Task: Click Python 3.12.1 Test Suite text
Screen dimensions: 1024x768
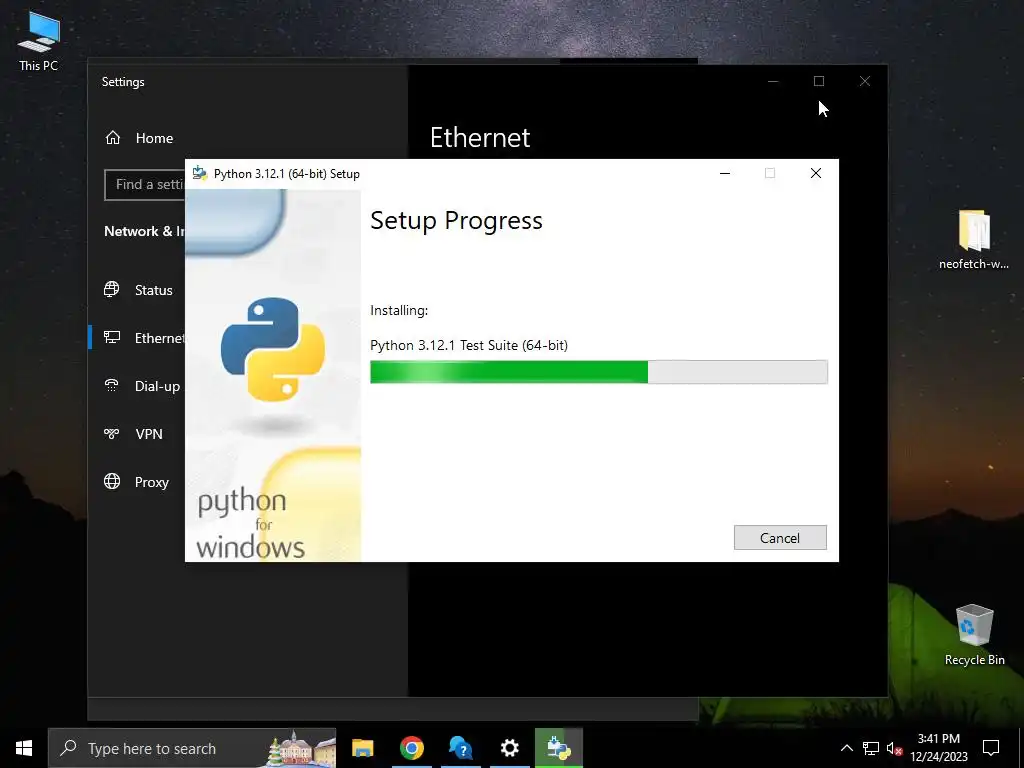Action: (469, 345)
